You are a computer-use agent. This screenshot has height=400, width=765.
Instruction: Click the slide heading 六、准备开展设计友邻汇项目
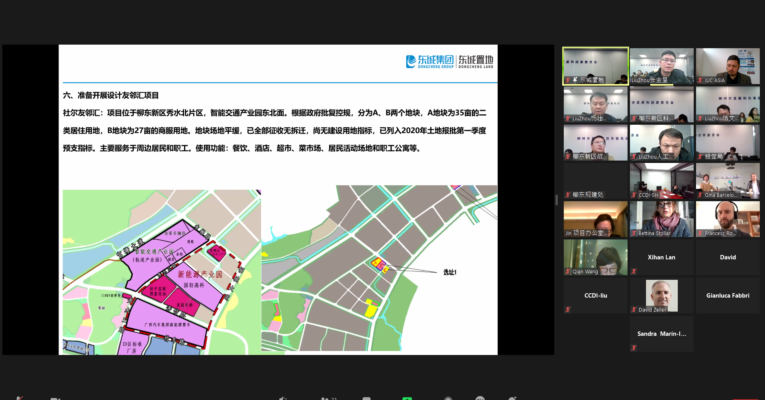coord(111,96)
